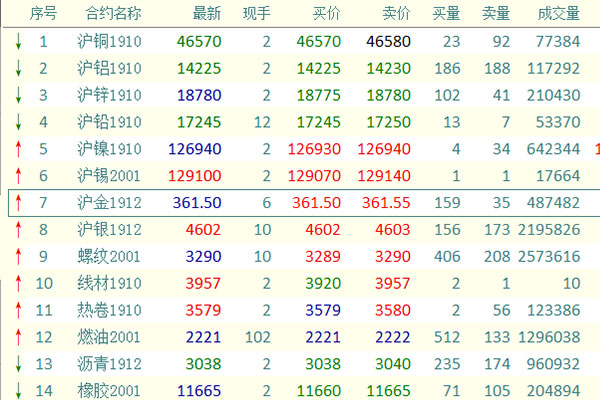
Task: Click latest price 46570 of 沪铜1910
Action: click(199, 41)
